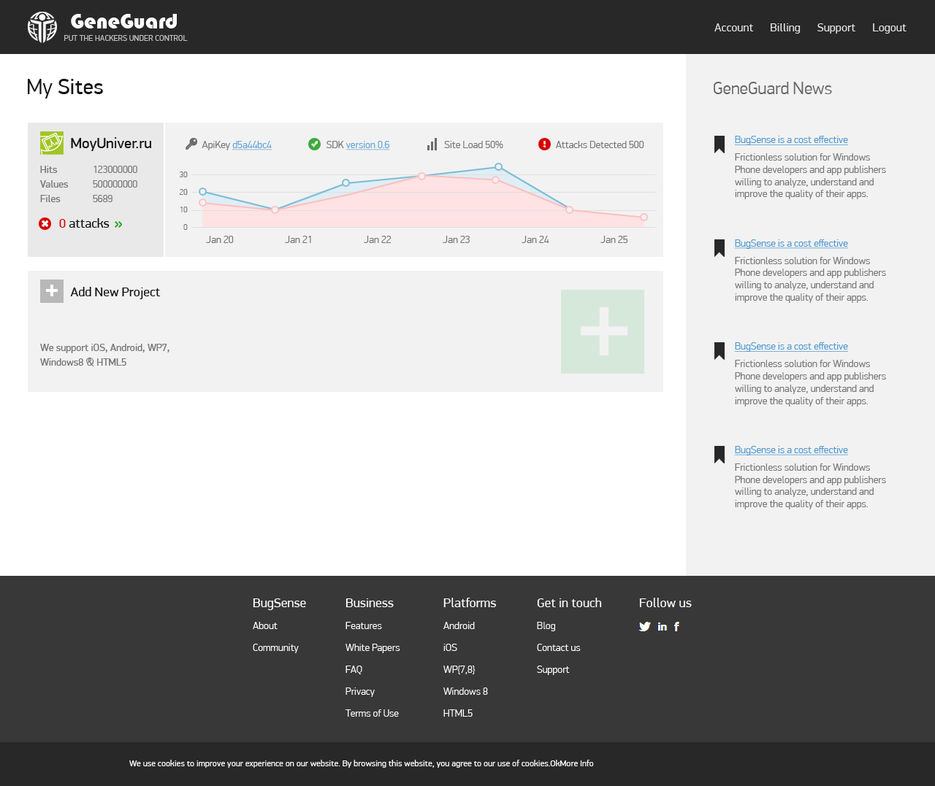Open the About footer link
Viewport: 935px width, 786px height.
265,626
